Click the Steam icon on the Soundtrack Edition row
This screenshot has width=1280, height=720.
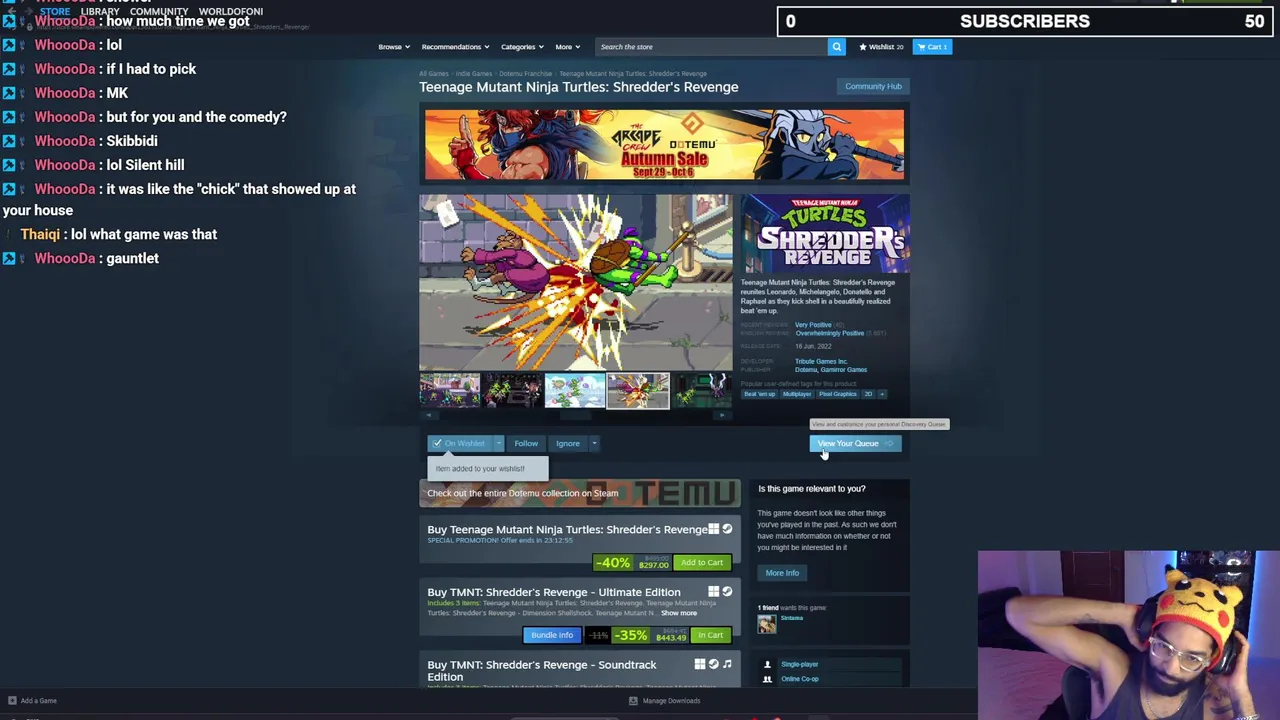pos(713,664)
